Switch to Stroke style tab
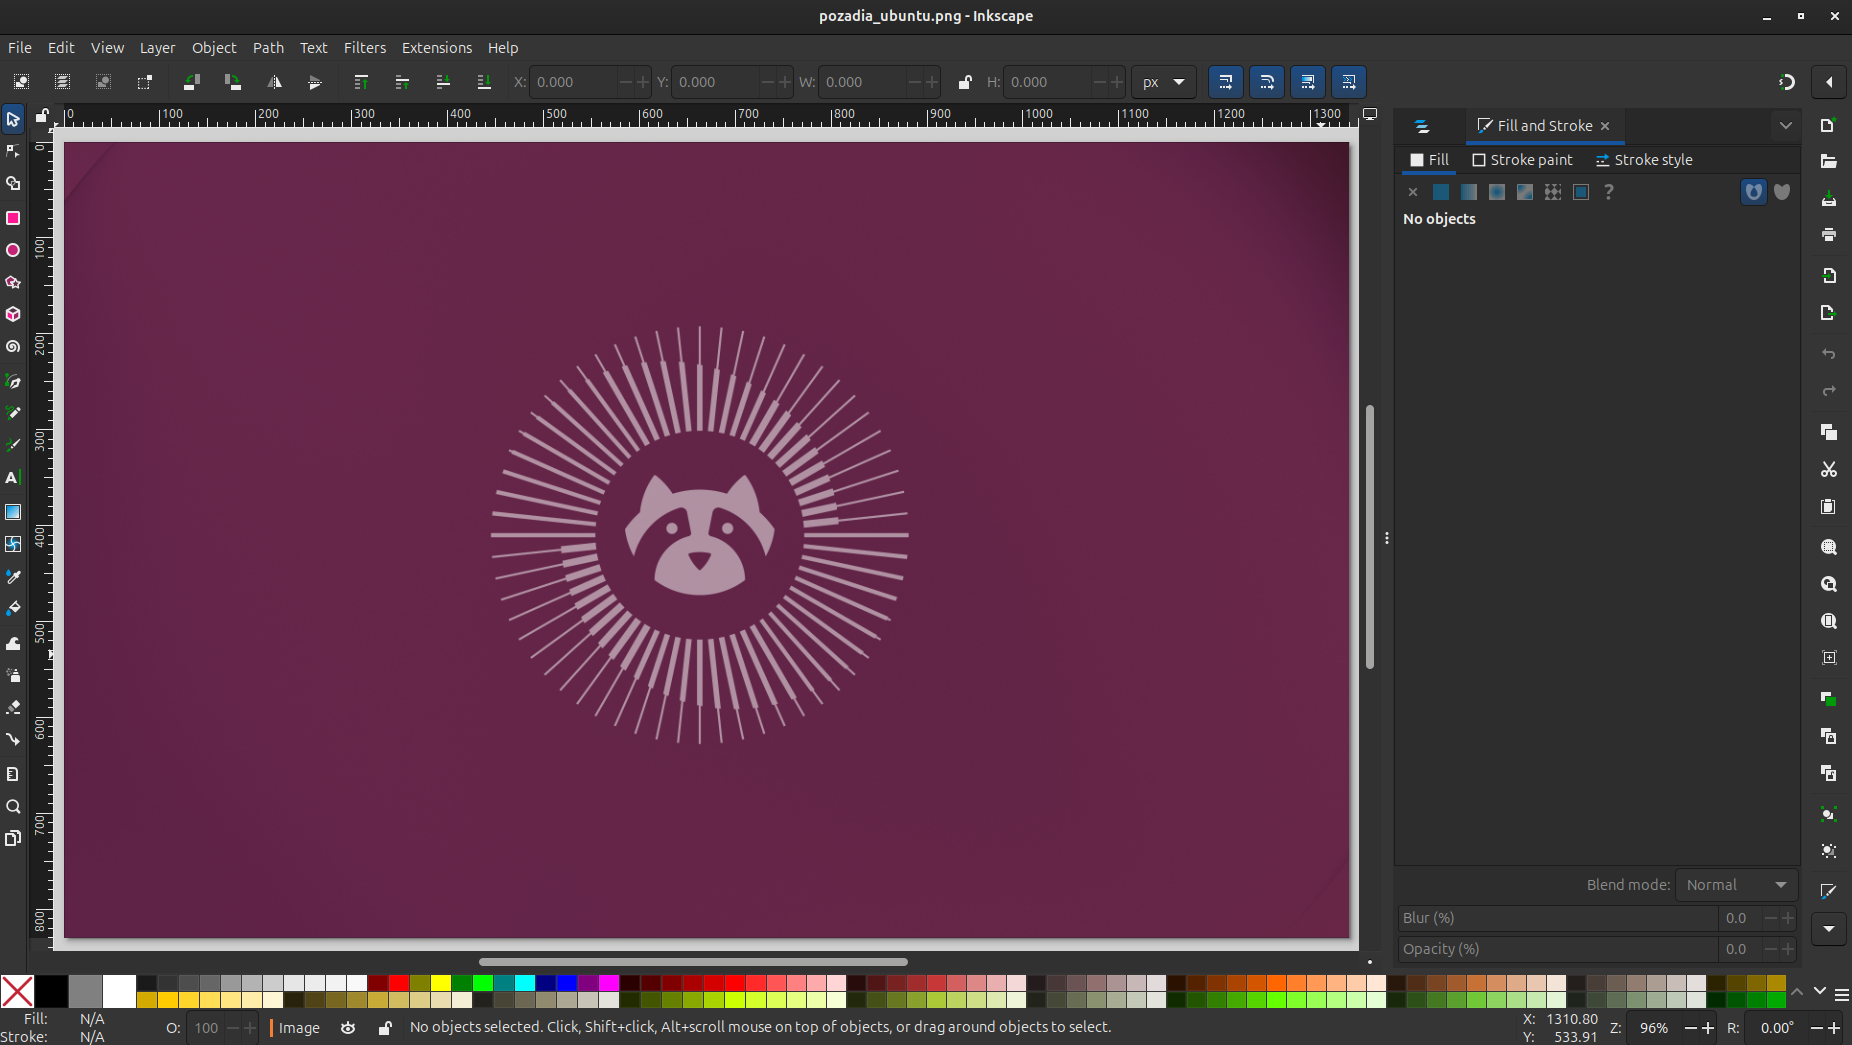This screenshot has height=1045, width=1852. tap(1644, 160)
